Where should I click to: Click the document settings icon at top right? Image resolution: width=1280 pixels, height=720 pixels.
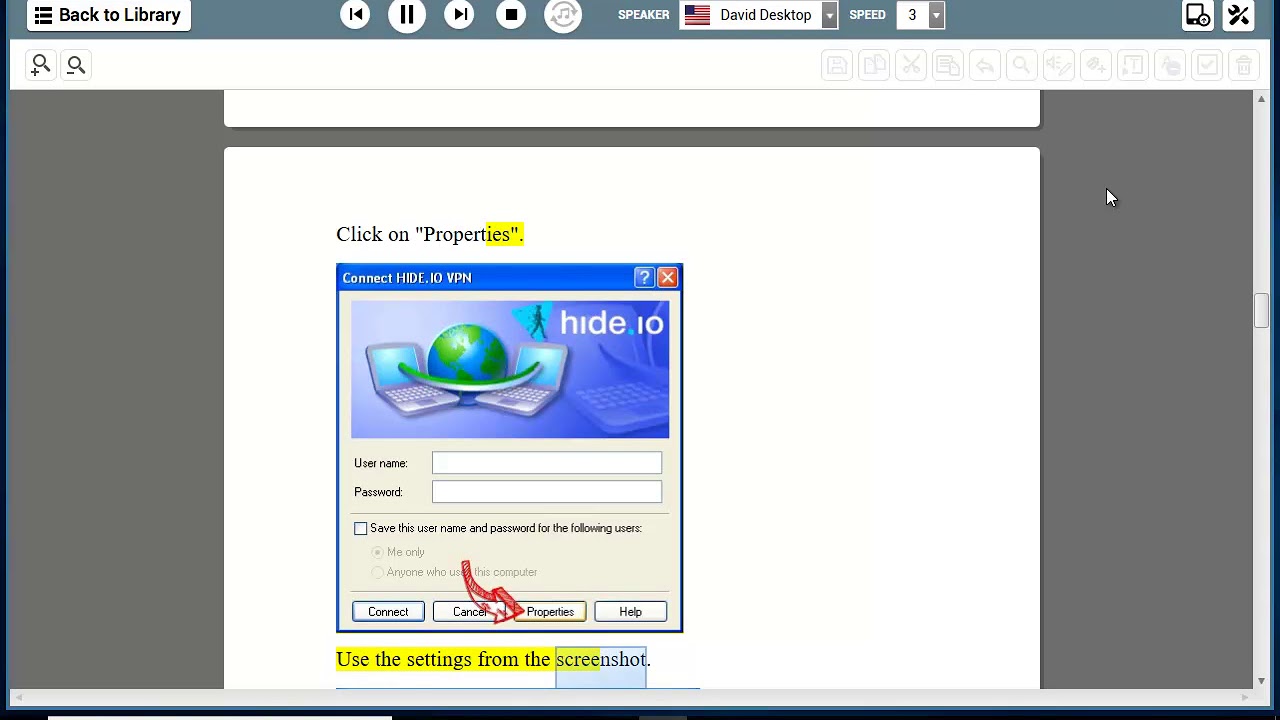click(1197, 15)
